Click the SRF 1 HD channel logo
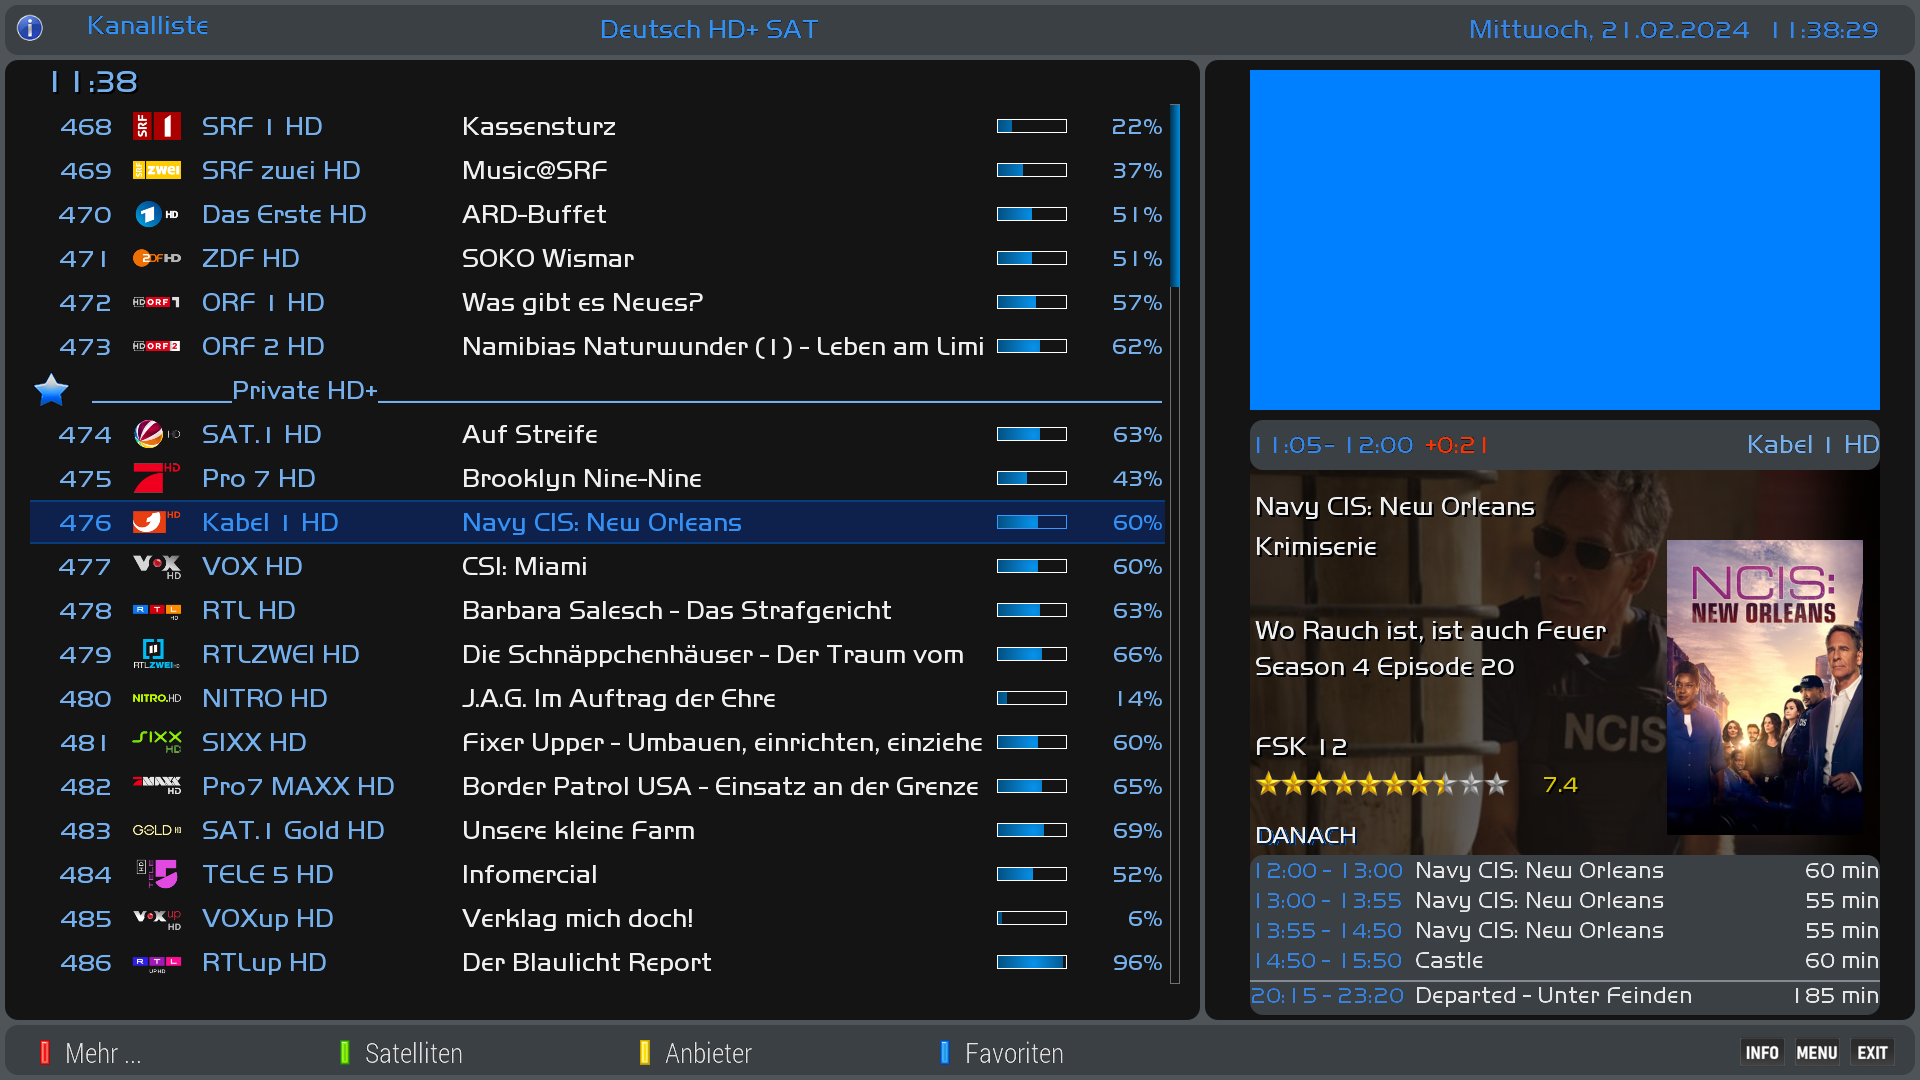 click(157, 126)
